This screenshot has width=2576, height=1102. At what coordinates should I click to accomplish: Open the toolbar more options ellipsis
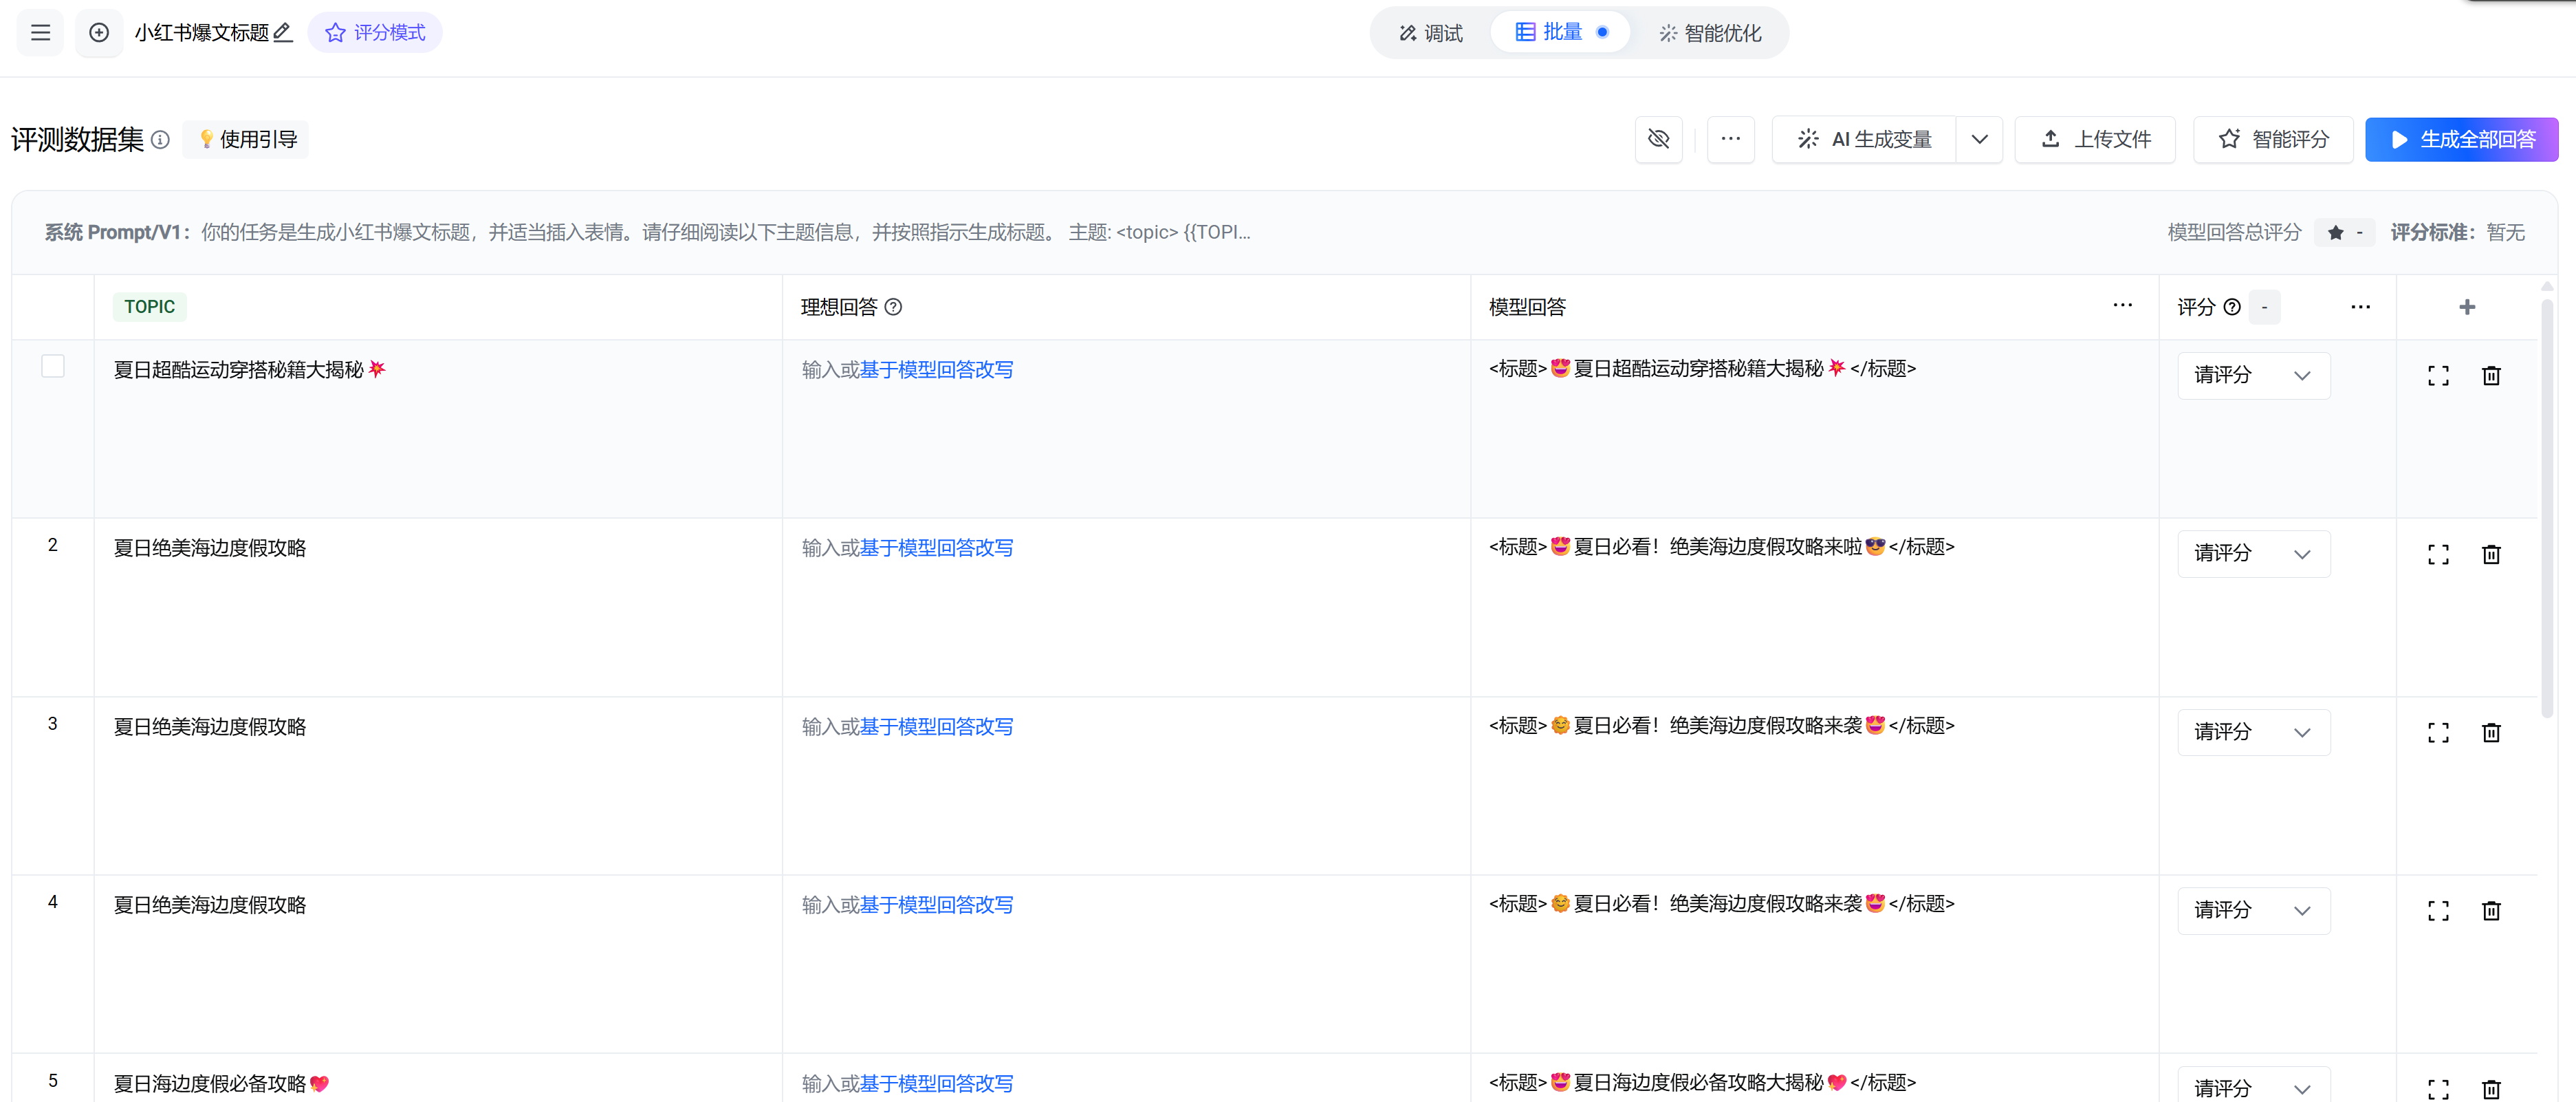[1731, 139]
